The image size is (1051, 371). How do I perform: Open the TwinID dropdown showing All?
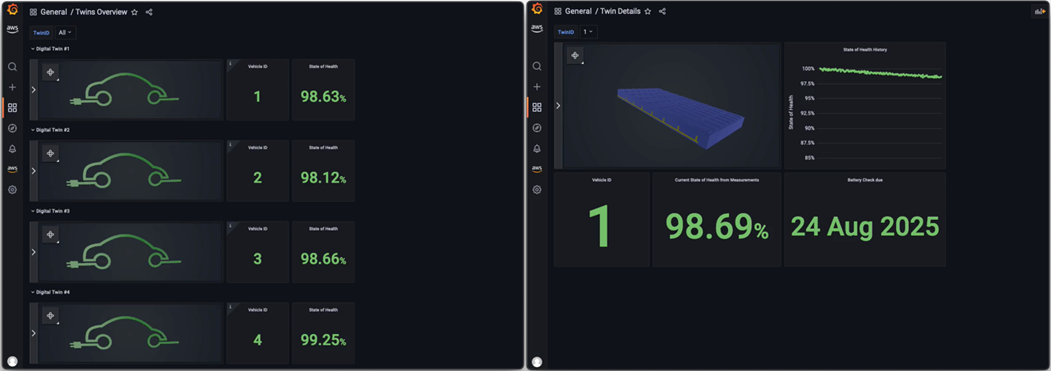click(x=66, y=32)
